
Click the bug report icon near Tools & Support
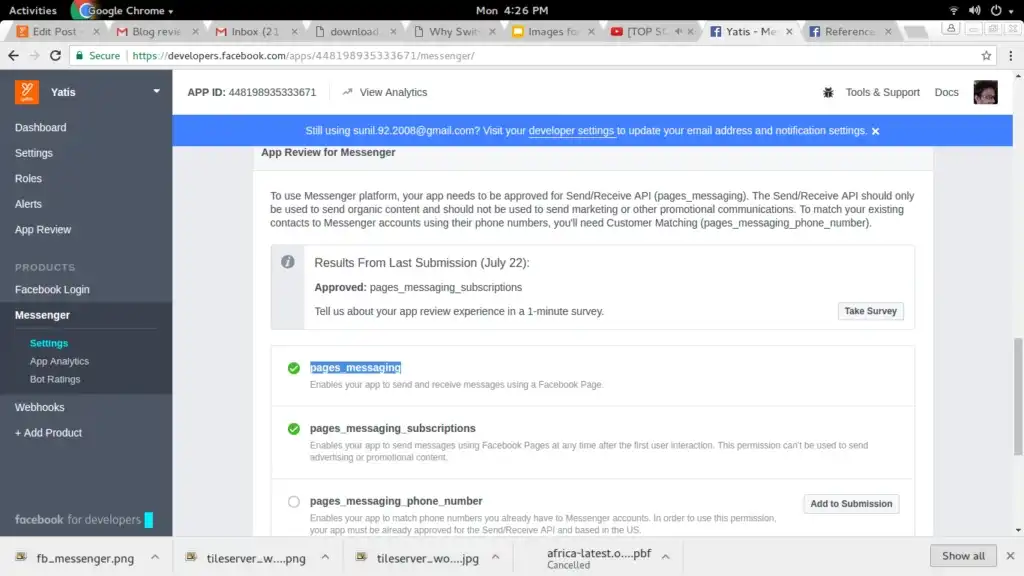click(x=828, y=92)
